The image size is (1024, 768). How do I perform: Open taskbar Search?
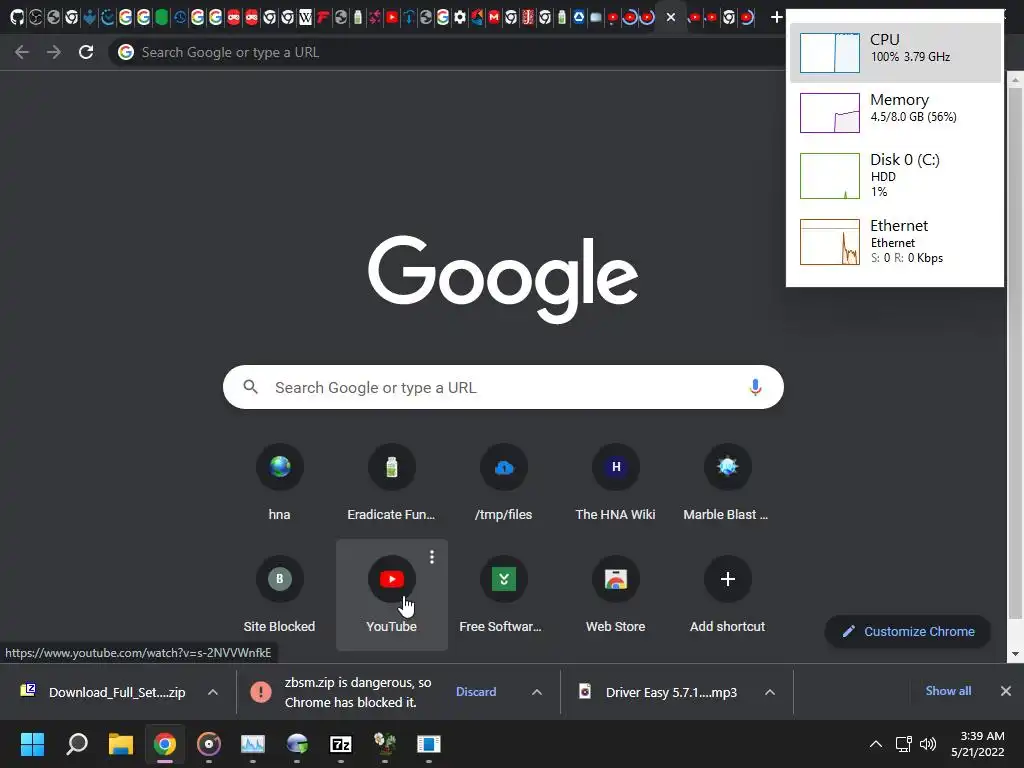click(x=77, y=744)
